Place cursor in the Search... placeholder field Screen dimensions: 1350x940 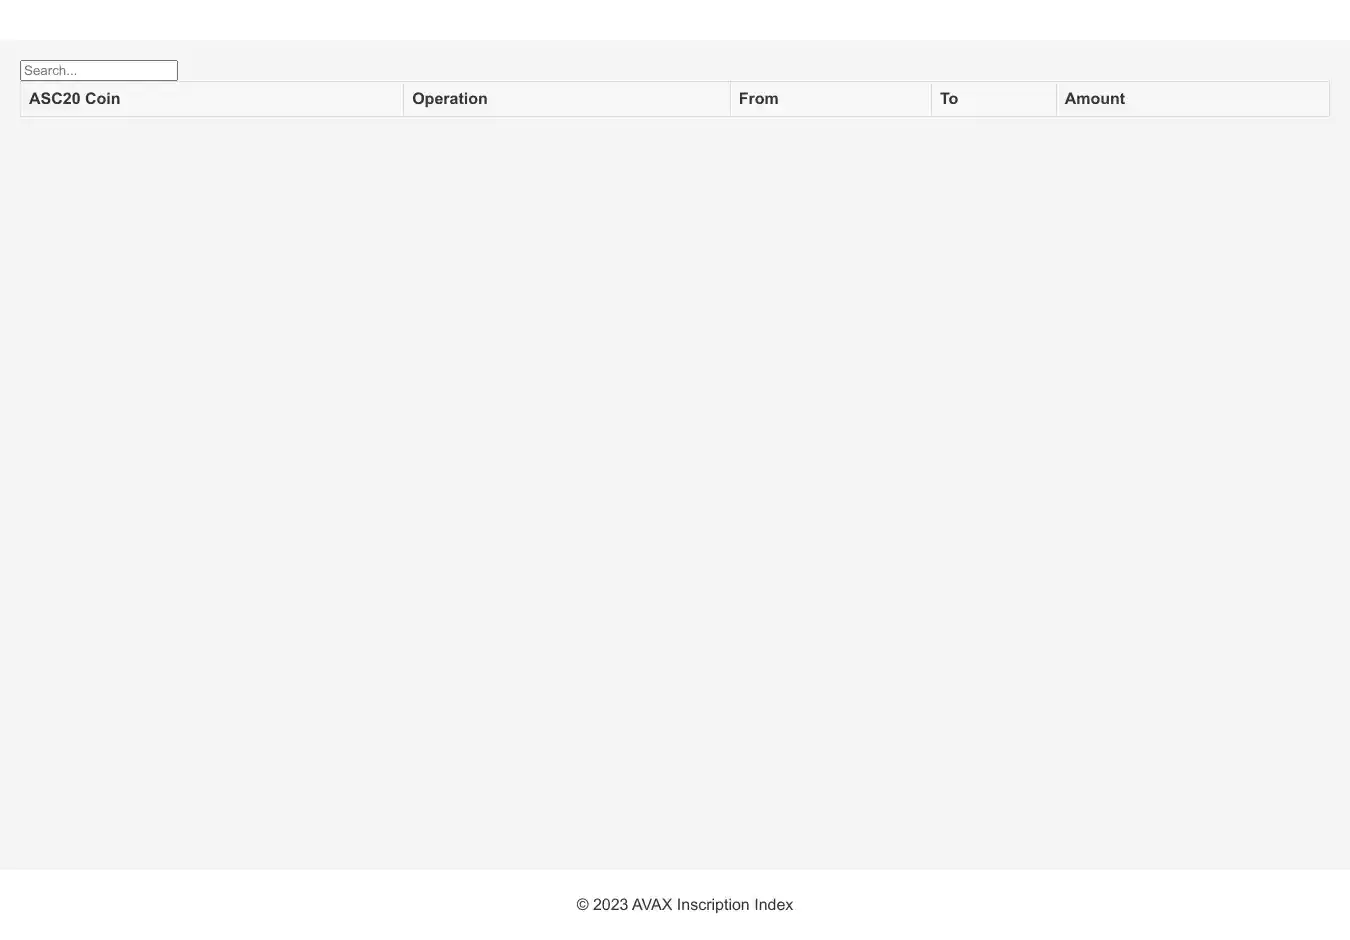click(99, 70)
